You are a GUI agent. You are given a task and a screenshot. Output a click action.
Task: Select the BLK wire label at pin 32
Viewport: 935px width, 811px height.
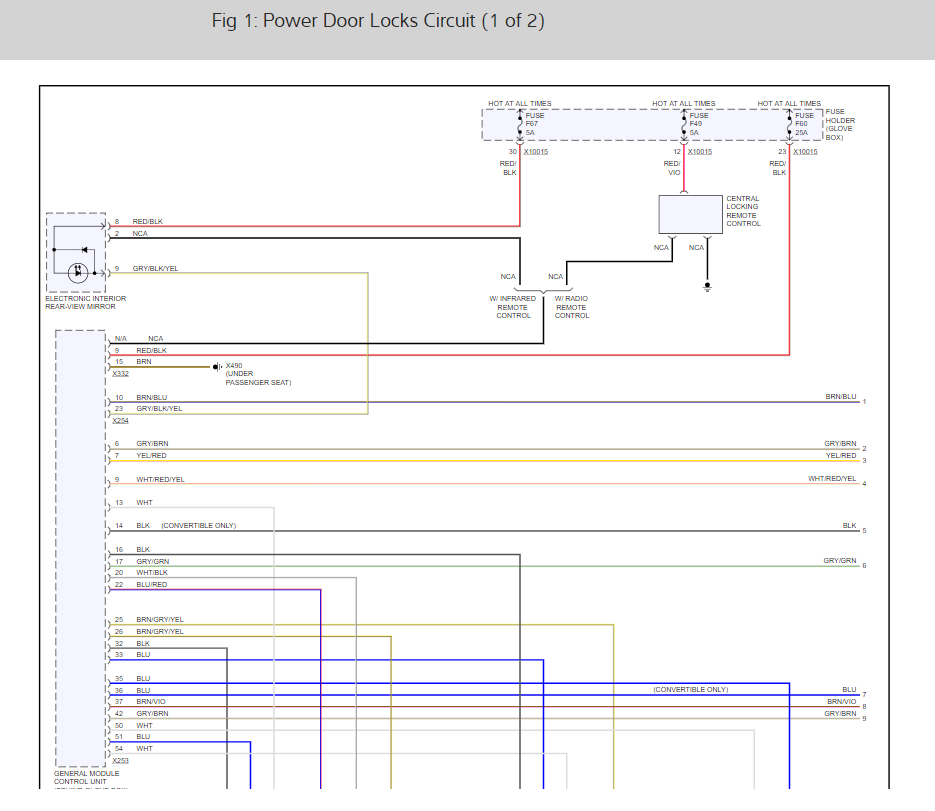(x=143, y=643)
